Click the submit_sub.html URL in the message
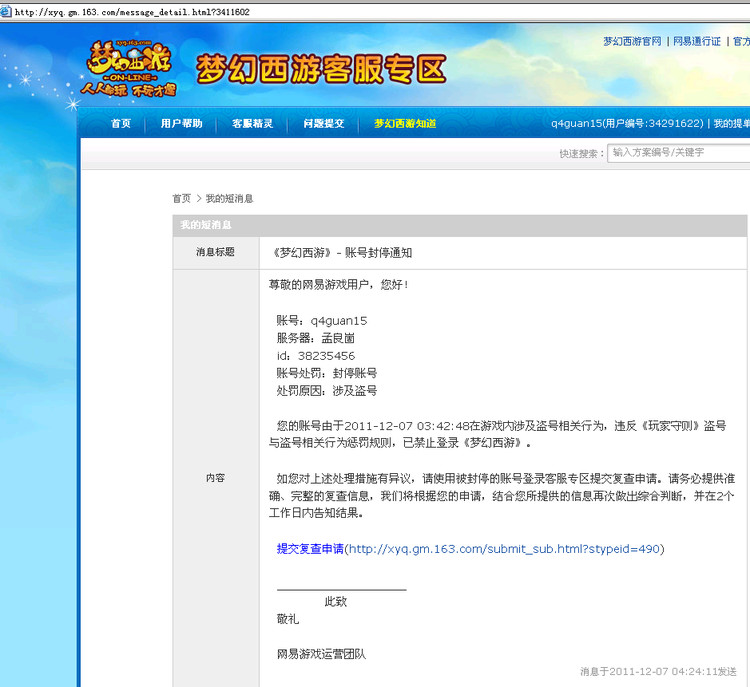The width and height of the screenshot is (750, 687). point(504,549)
